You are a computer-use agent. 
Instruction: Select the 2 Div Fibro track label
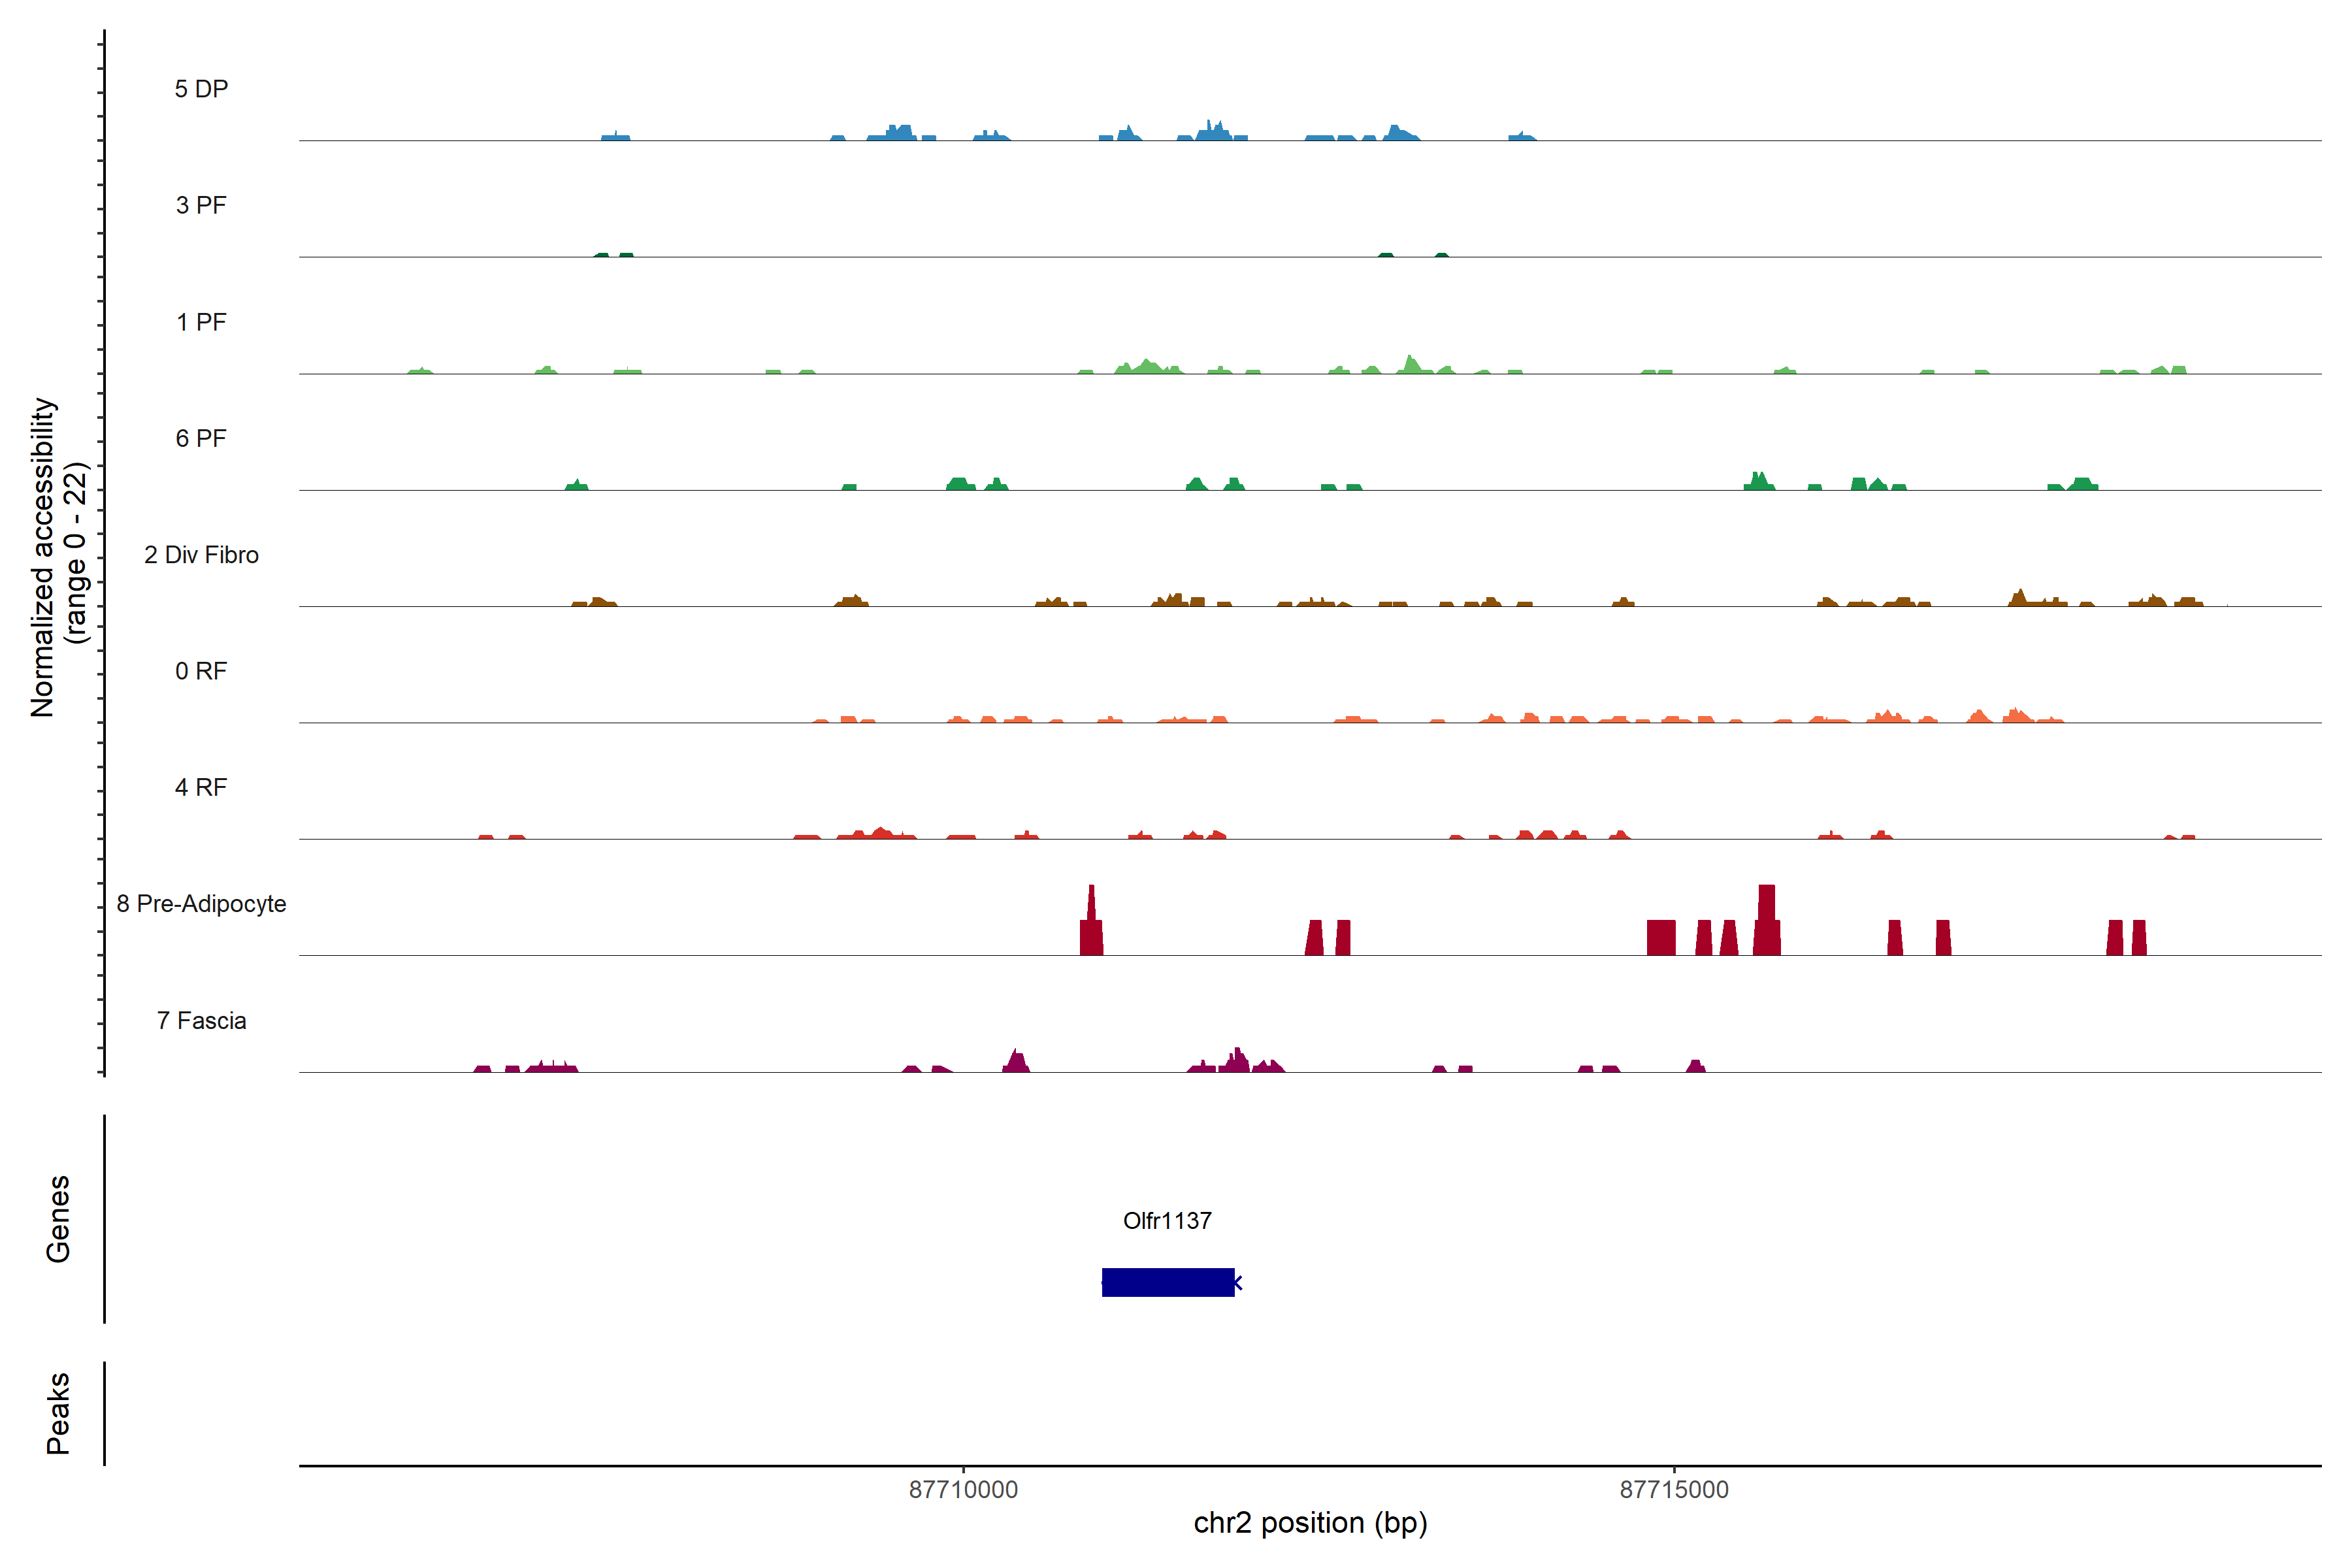[x=201, y=555]
